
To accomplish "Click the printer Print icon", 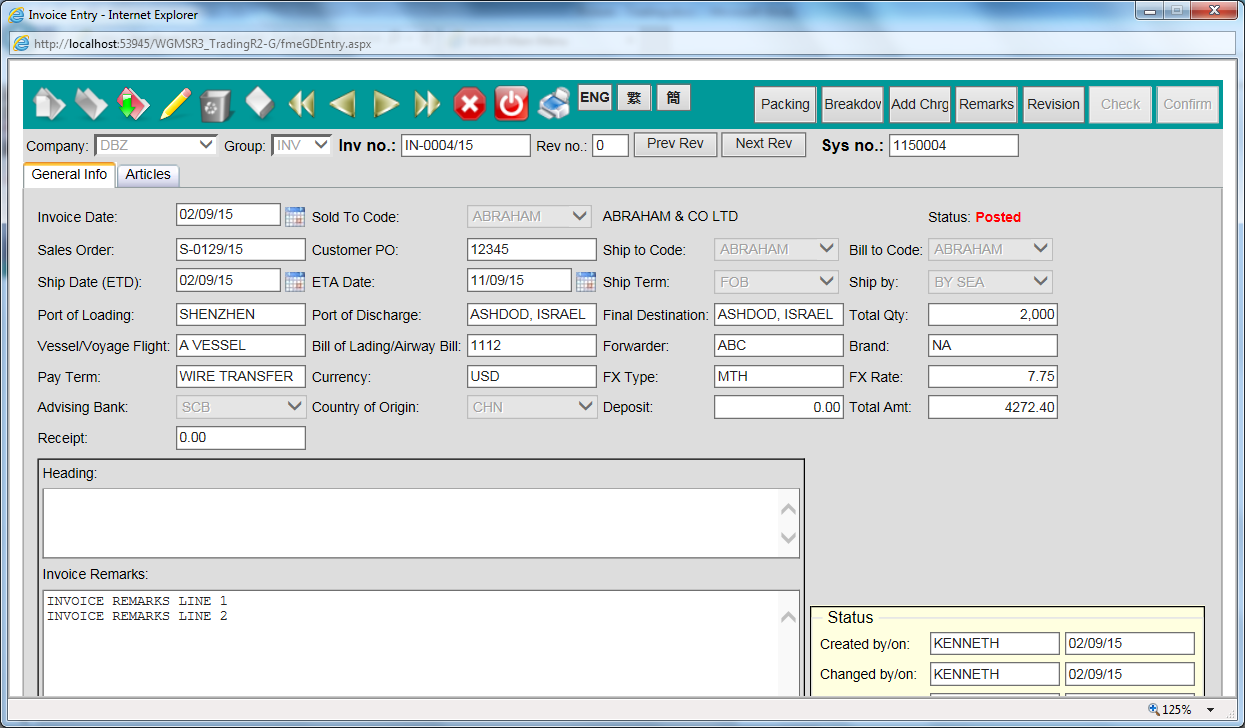I will pyautogui.click(x=553, y=104).
